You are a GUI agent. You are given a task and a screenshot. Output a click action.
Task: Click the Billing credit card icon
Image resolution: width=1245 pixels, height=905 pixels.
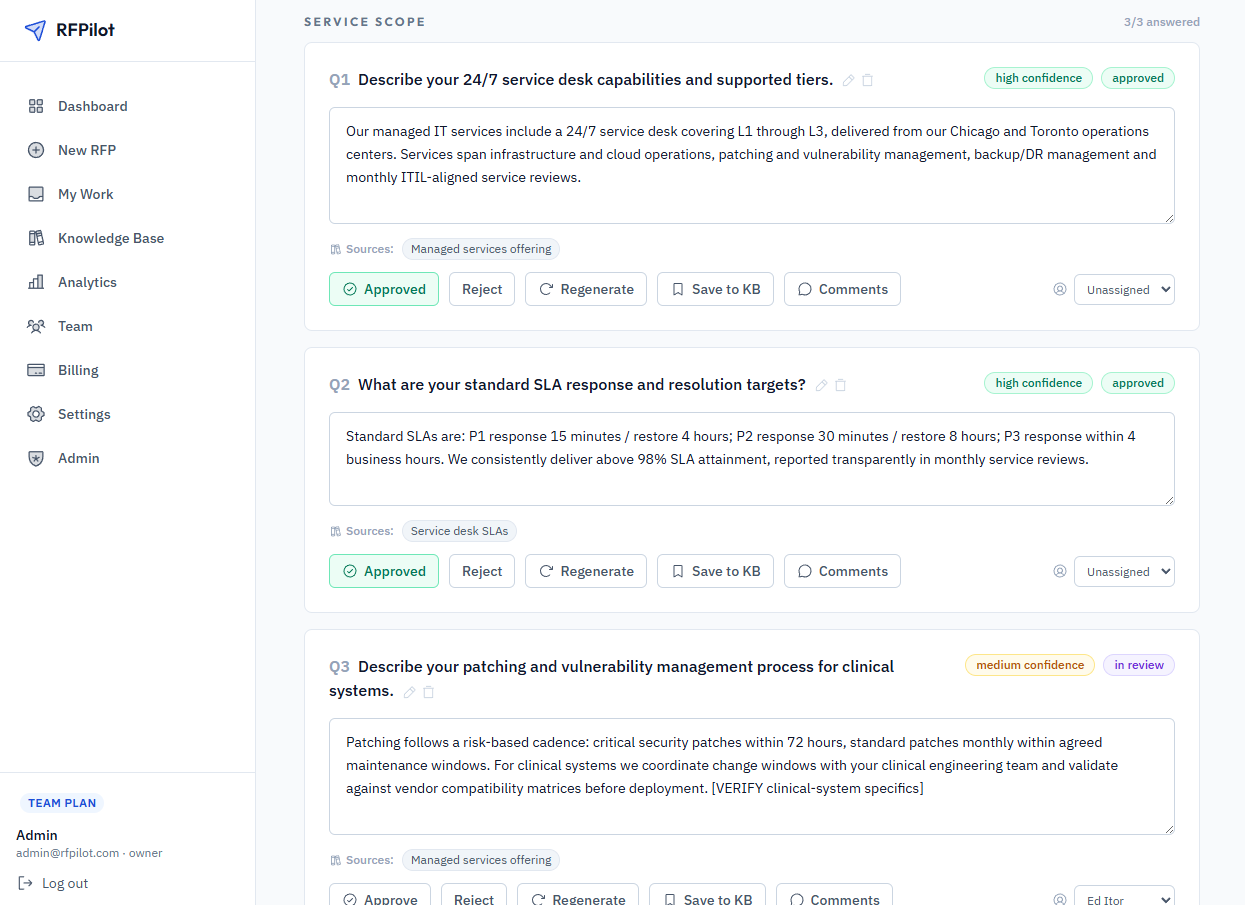(x=36, y=370)
